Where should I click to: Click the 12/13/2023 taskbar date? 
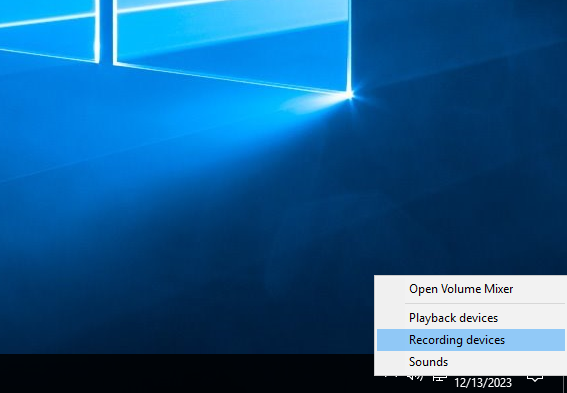(483, 383)
